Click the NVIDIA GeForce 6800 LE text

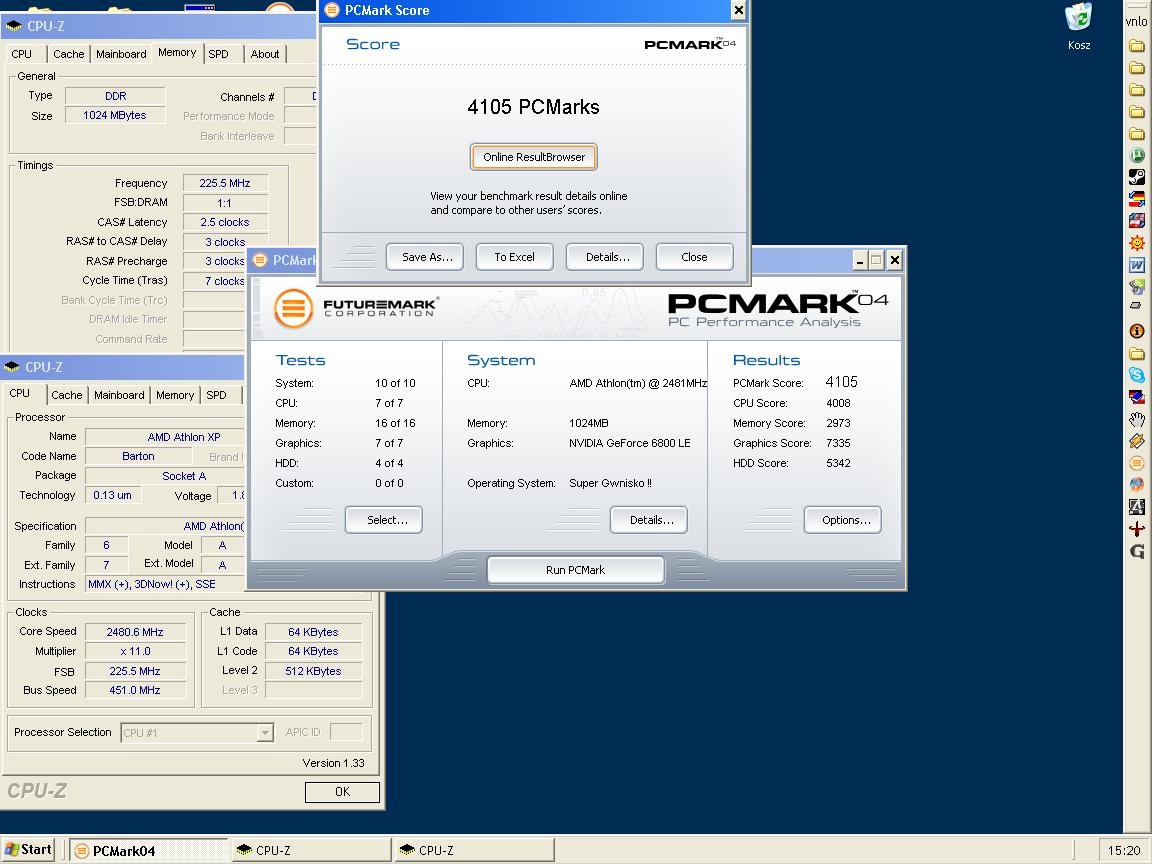[x=630, y=443]
